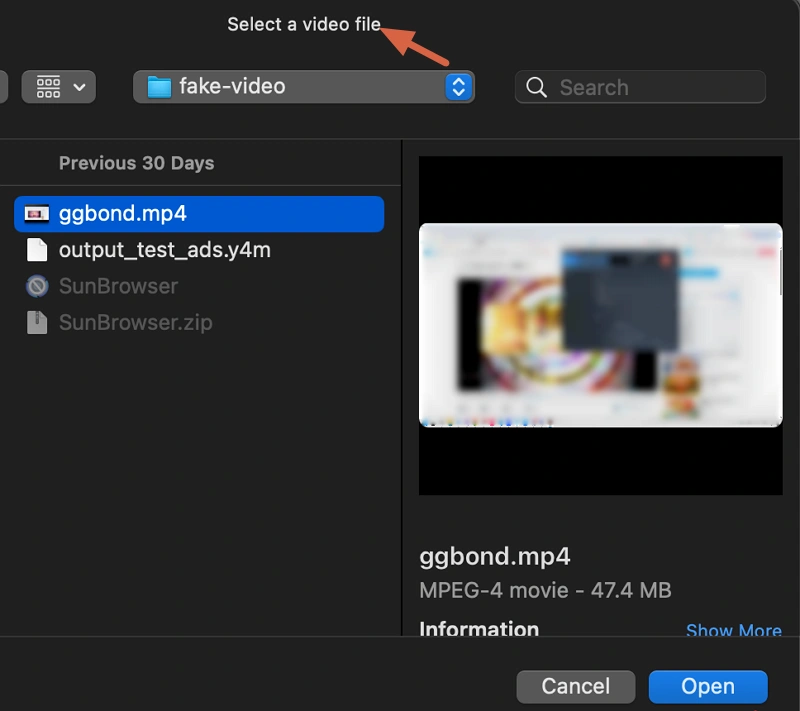Viewport: 800px width, 711px height.
Task: Click the partially visible toolbar icon at left edge
Action: click(4, 87)
